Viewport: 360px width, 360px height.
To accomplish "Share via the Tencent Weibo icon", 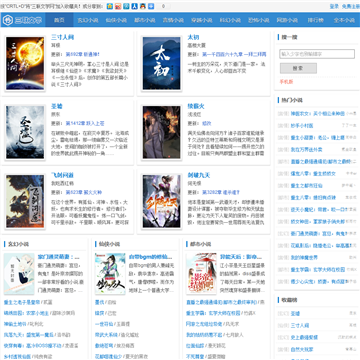I will click(x=126, y=6).
